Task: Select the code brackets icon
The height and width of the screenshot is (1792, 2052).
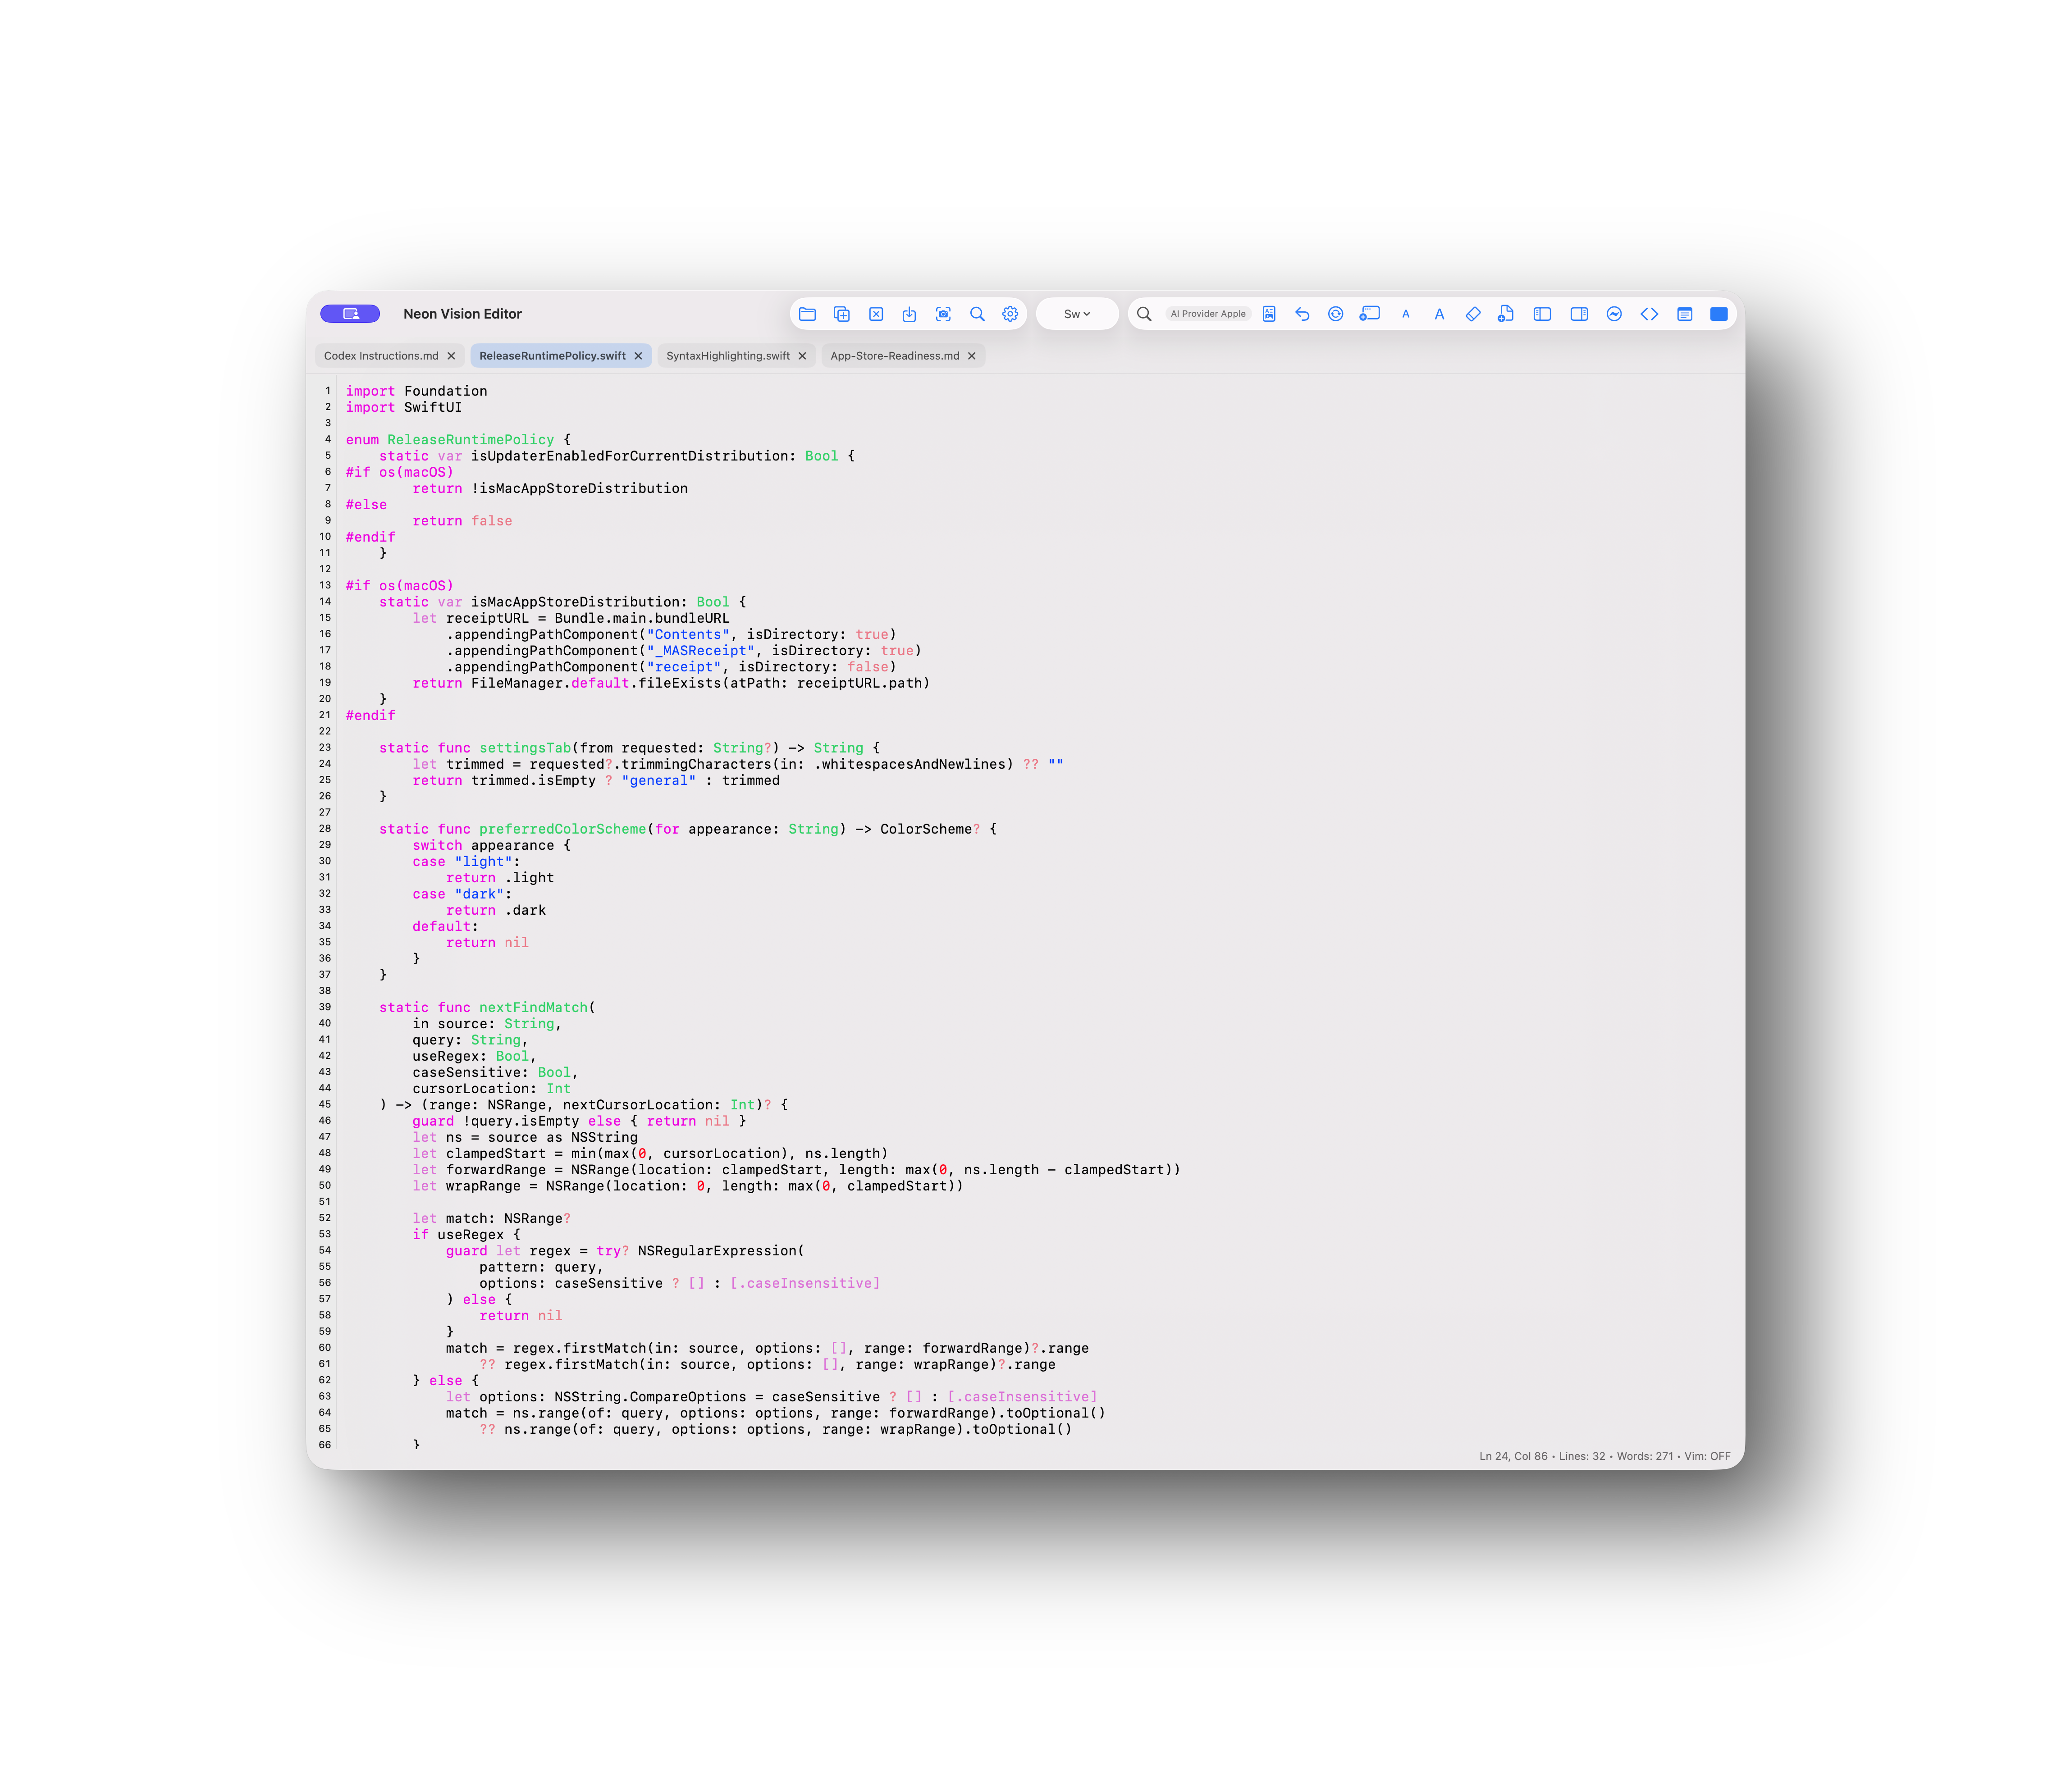Action: click(x=1650, y=314)
